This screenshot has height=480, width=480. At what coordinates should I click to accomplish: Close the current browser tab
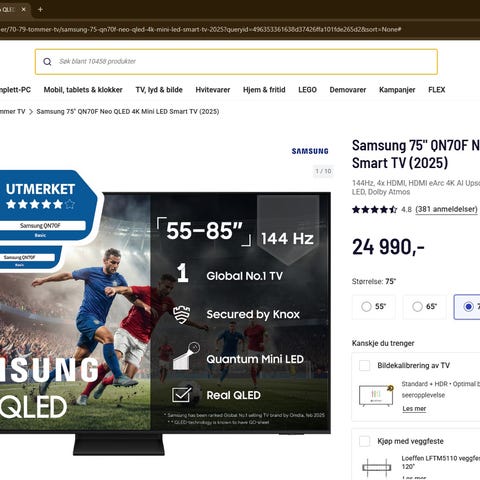(x=23, y=9)
